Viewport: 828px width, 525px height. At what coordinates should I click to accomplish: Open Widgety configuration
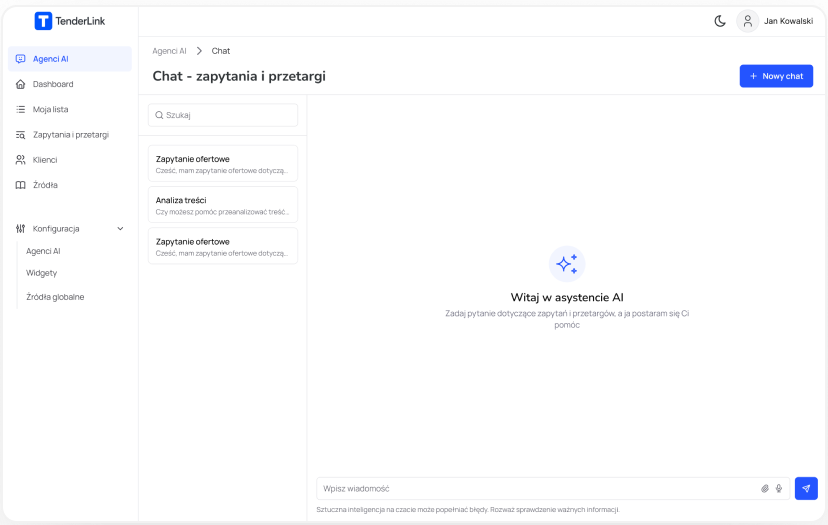[41, 273]
